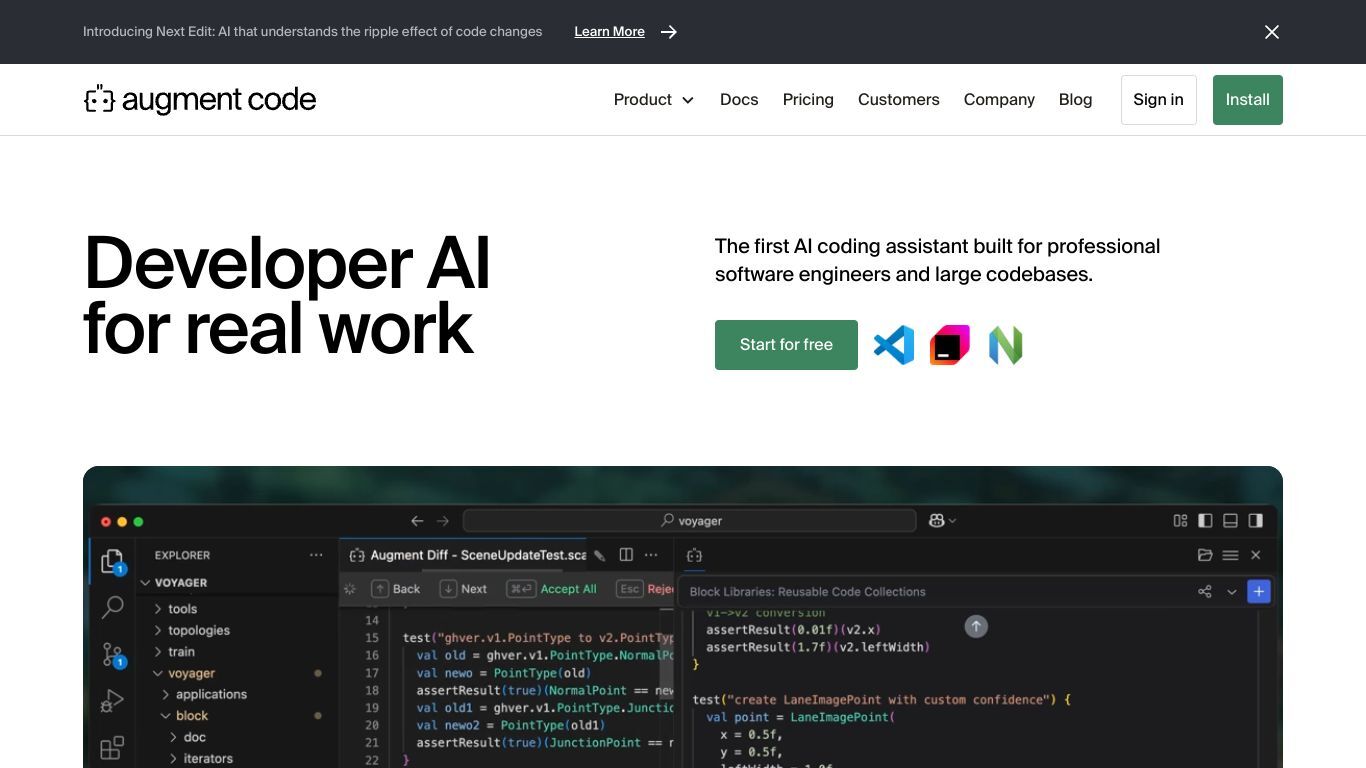
Task: Choose the JetBrains IDE icon
Action: click(x=949, y=345)
